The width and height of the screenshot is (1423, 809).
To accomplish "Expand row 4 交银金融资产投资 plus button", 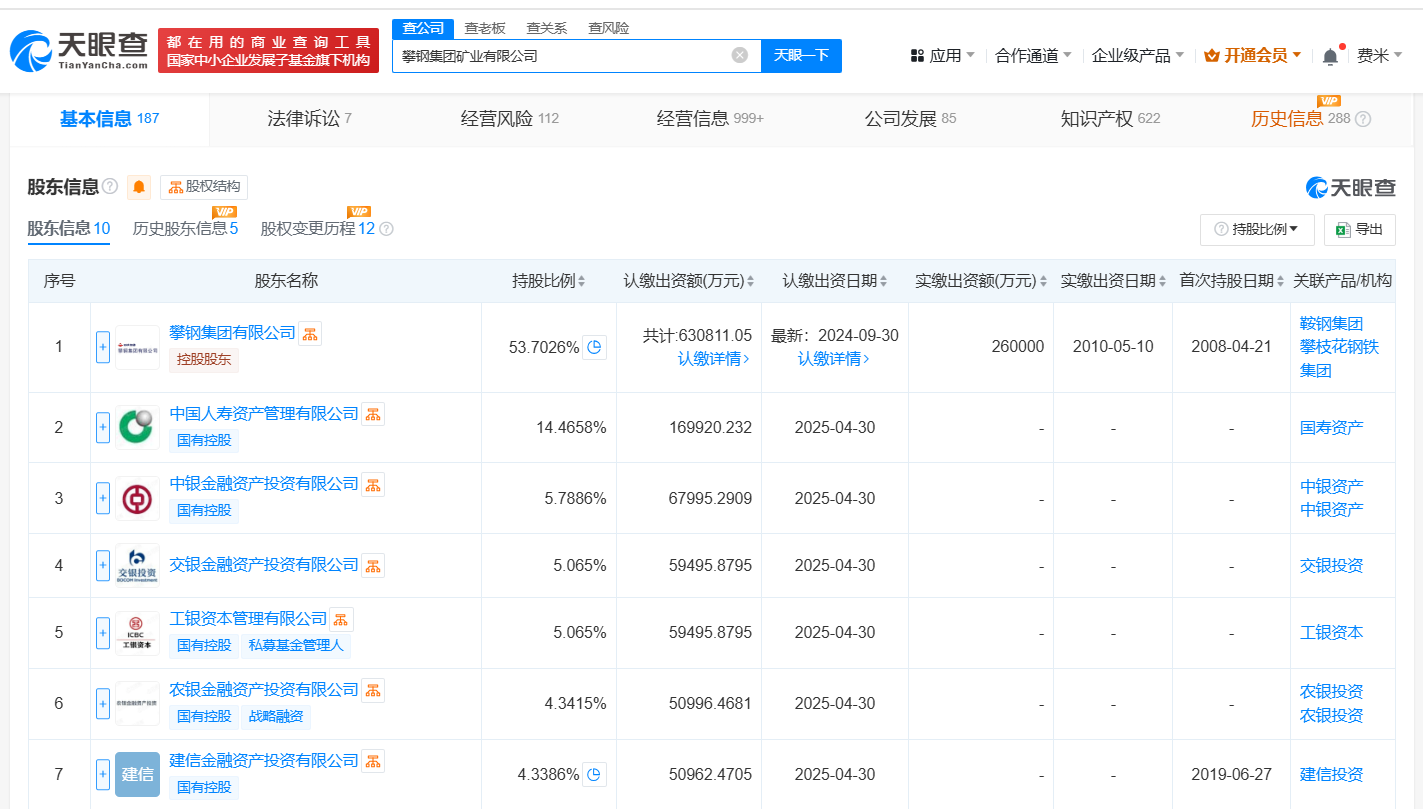I will coord(103,565).
